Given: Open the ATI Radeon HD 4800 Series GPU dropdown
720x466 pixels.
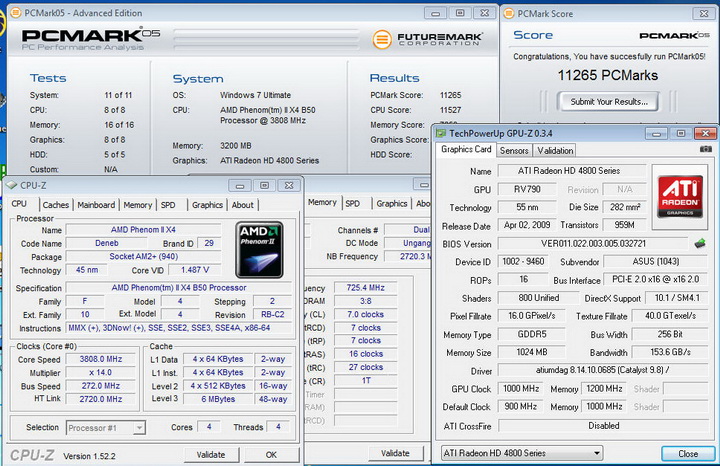Looking at the screenshot, I should click(522, 453).
